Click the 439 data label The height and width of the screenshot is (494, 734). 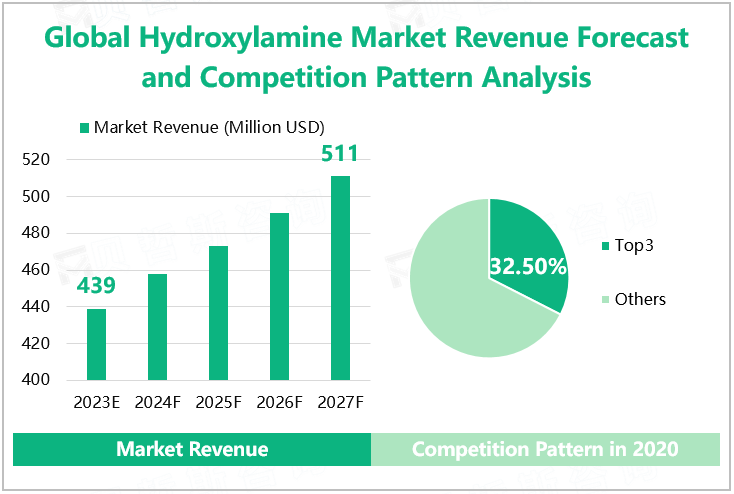click(x=96, y=285)
